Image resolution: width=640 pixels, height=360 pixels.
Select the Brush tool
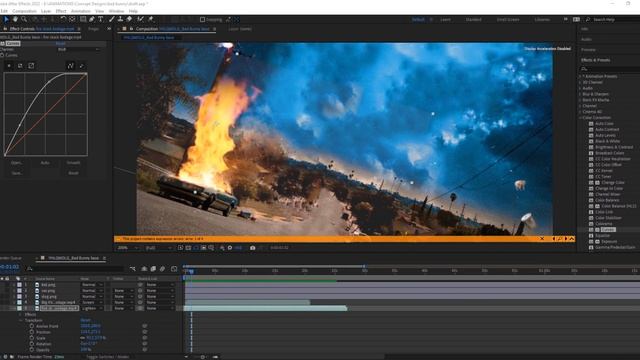pos(111,19)
